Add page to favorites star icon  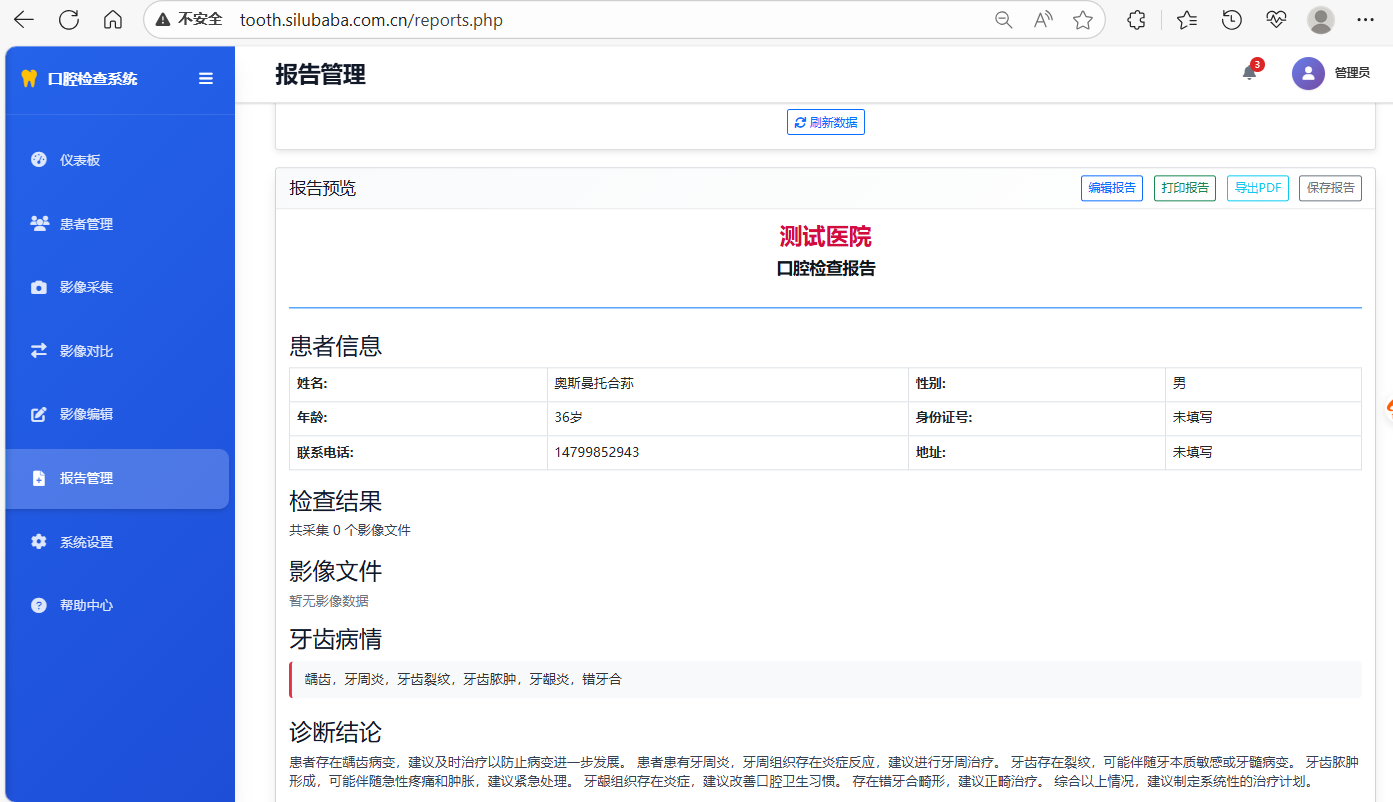pyautogui.click(x=1082, y=20)
